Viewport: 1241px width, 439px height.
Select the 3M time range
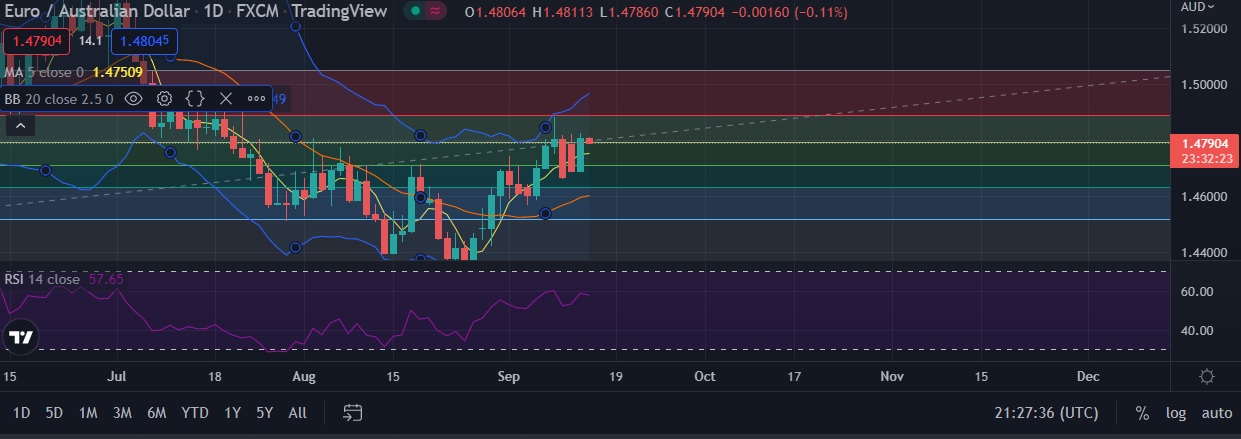122,412
